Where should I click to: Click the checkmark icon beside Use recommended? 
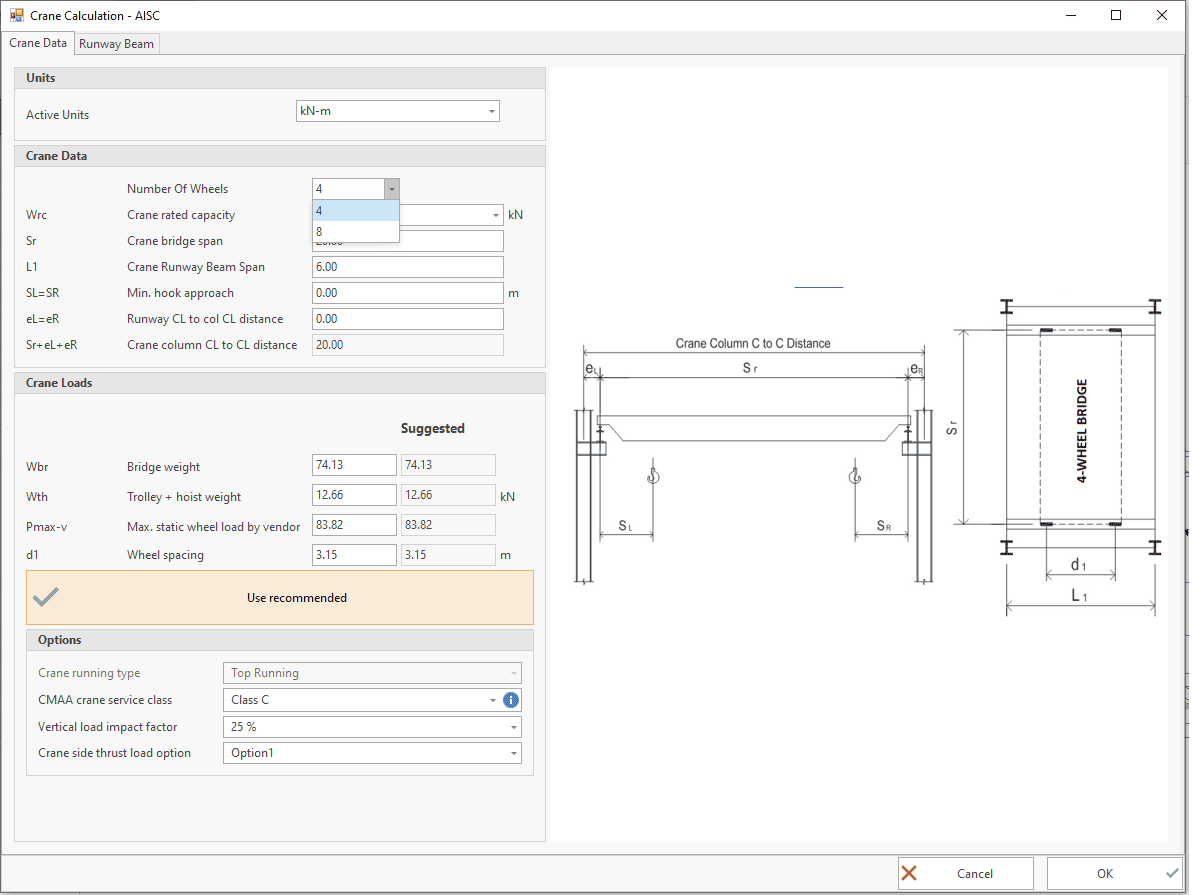click(46, 597)
